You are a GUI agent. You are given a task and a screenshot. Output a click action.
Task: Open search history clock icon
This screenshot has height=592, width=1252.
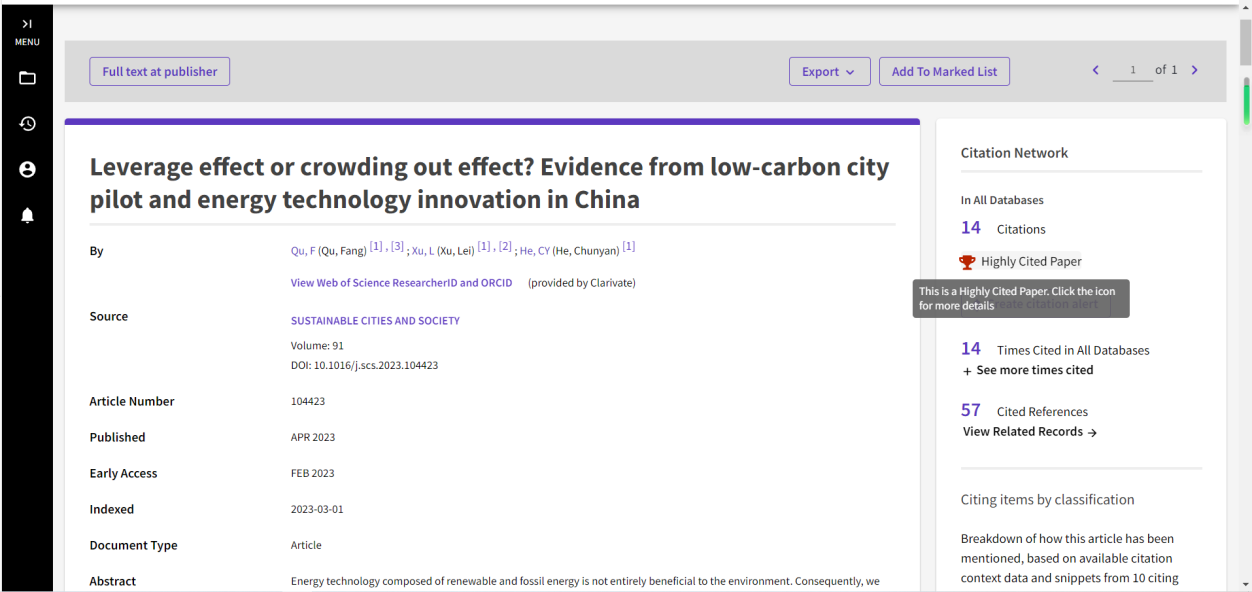pyautogui.click(x=27, y=124)
